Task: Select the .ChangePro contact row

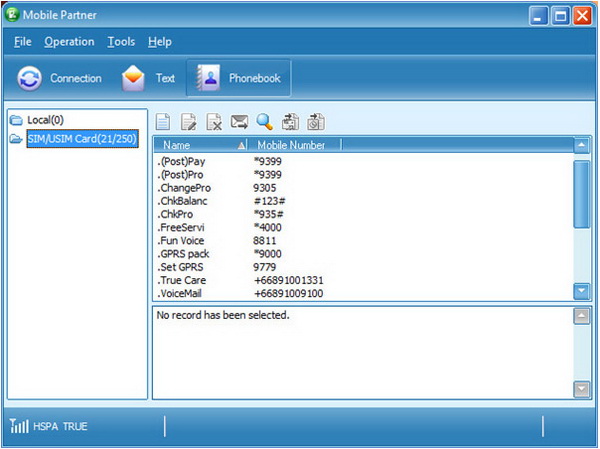Action: [364, 188]
